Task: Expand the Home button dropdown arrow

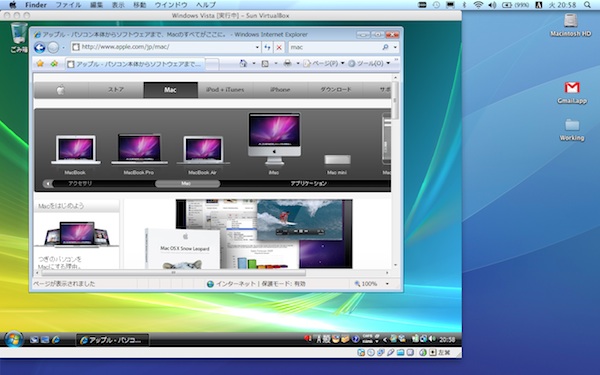Action: point(253,64)
